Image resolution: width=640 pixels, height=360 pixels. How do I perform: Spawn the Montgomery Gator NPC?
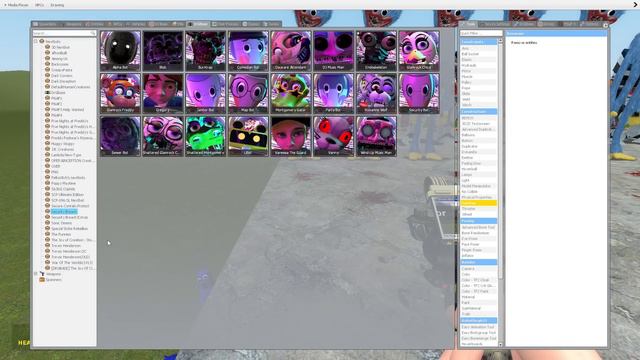[x=291, y=93]
